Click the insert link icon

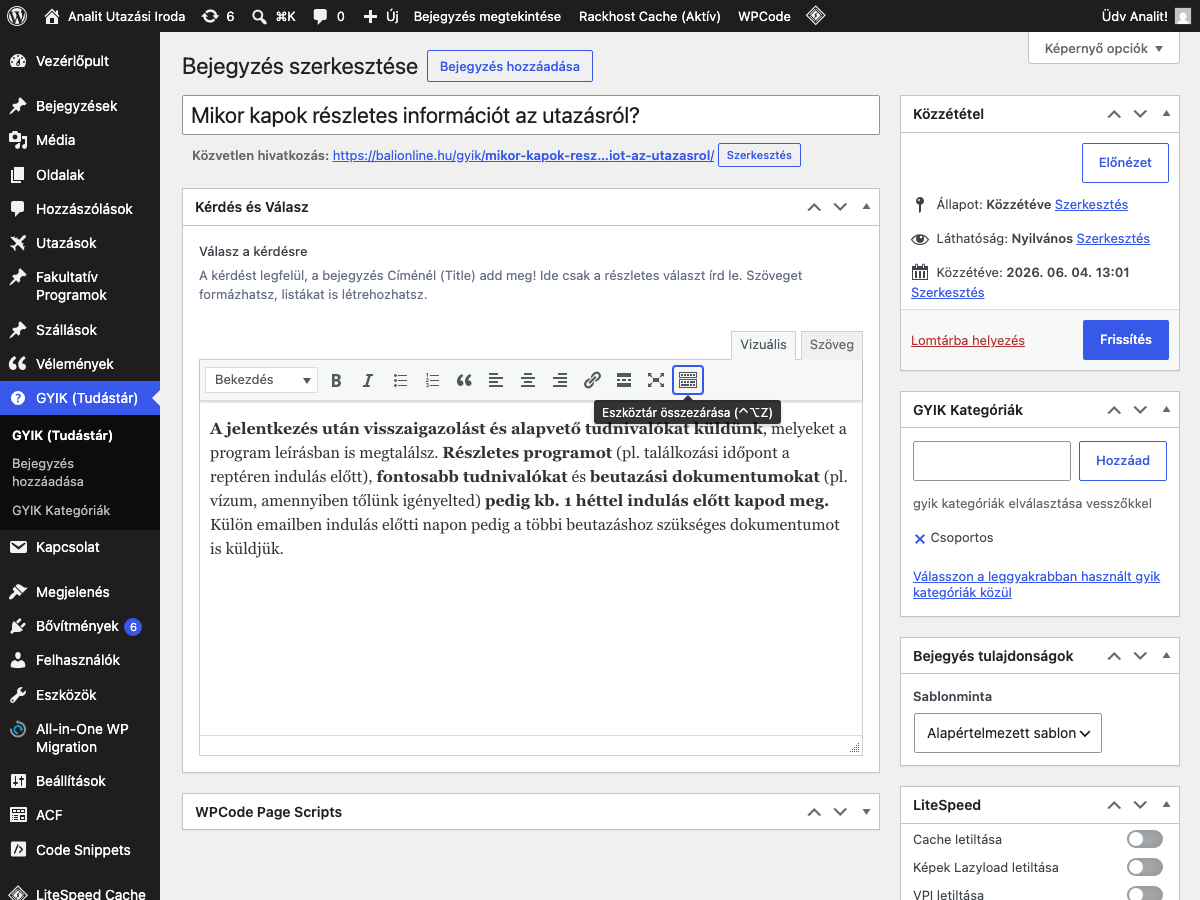(592, 380)
